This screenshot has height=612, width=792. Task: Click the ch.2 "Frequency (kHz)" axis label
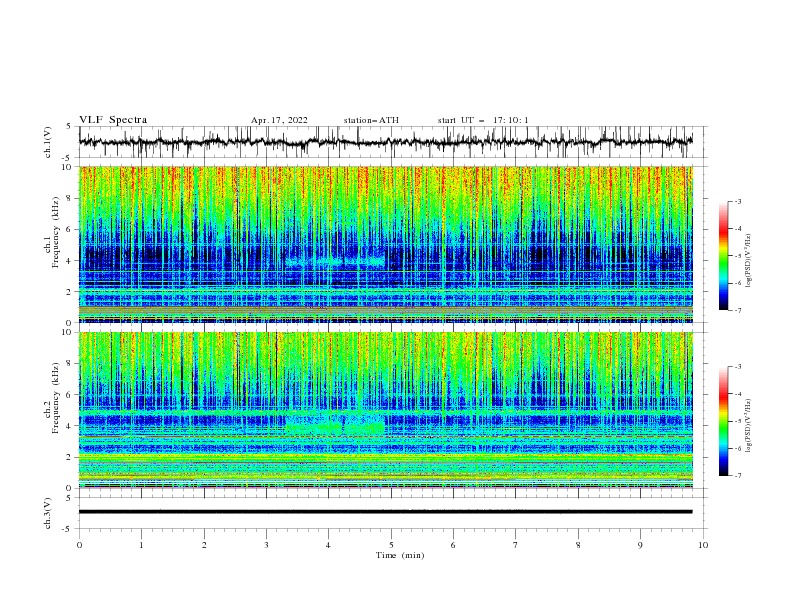point(56,397)
